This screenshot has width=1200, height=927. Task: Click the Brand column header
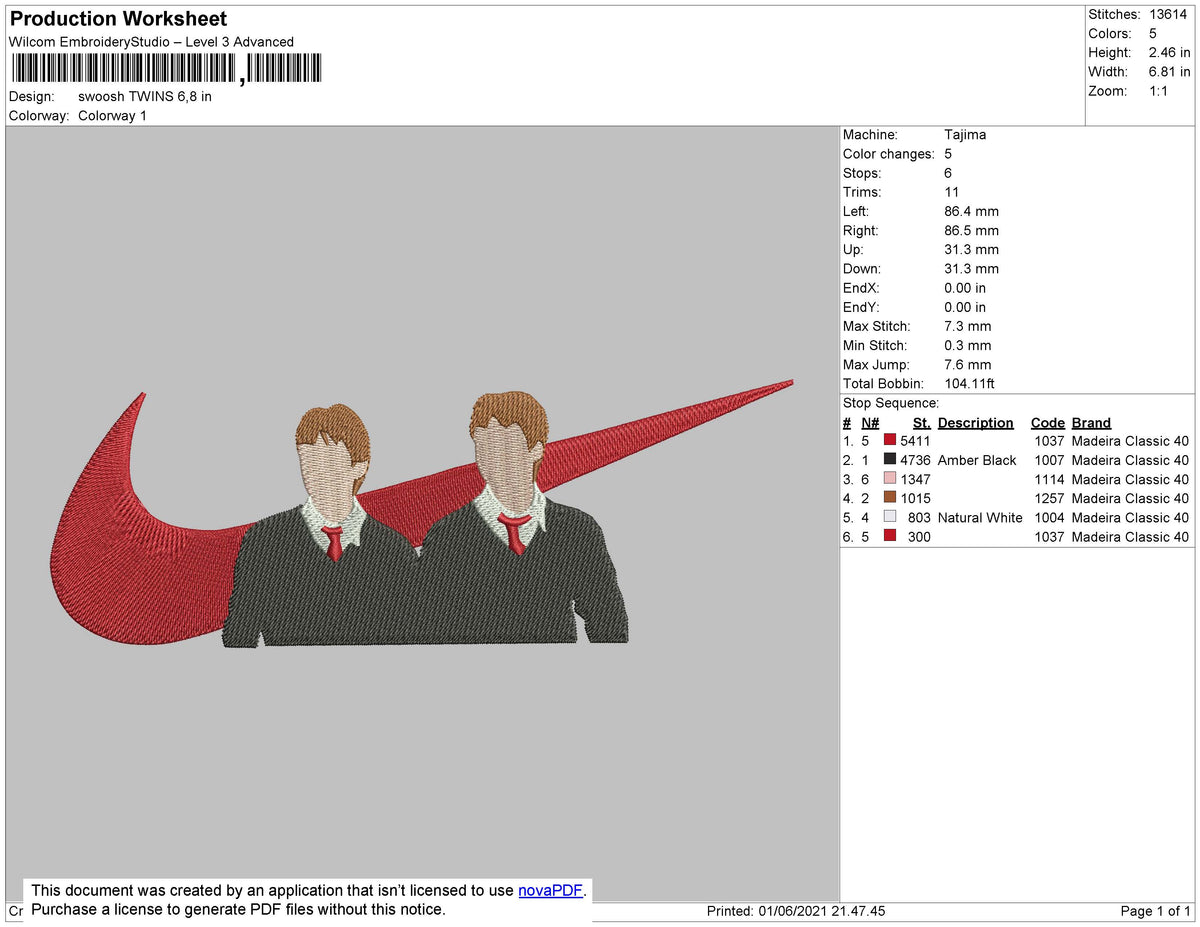click(1091, 423)
